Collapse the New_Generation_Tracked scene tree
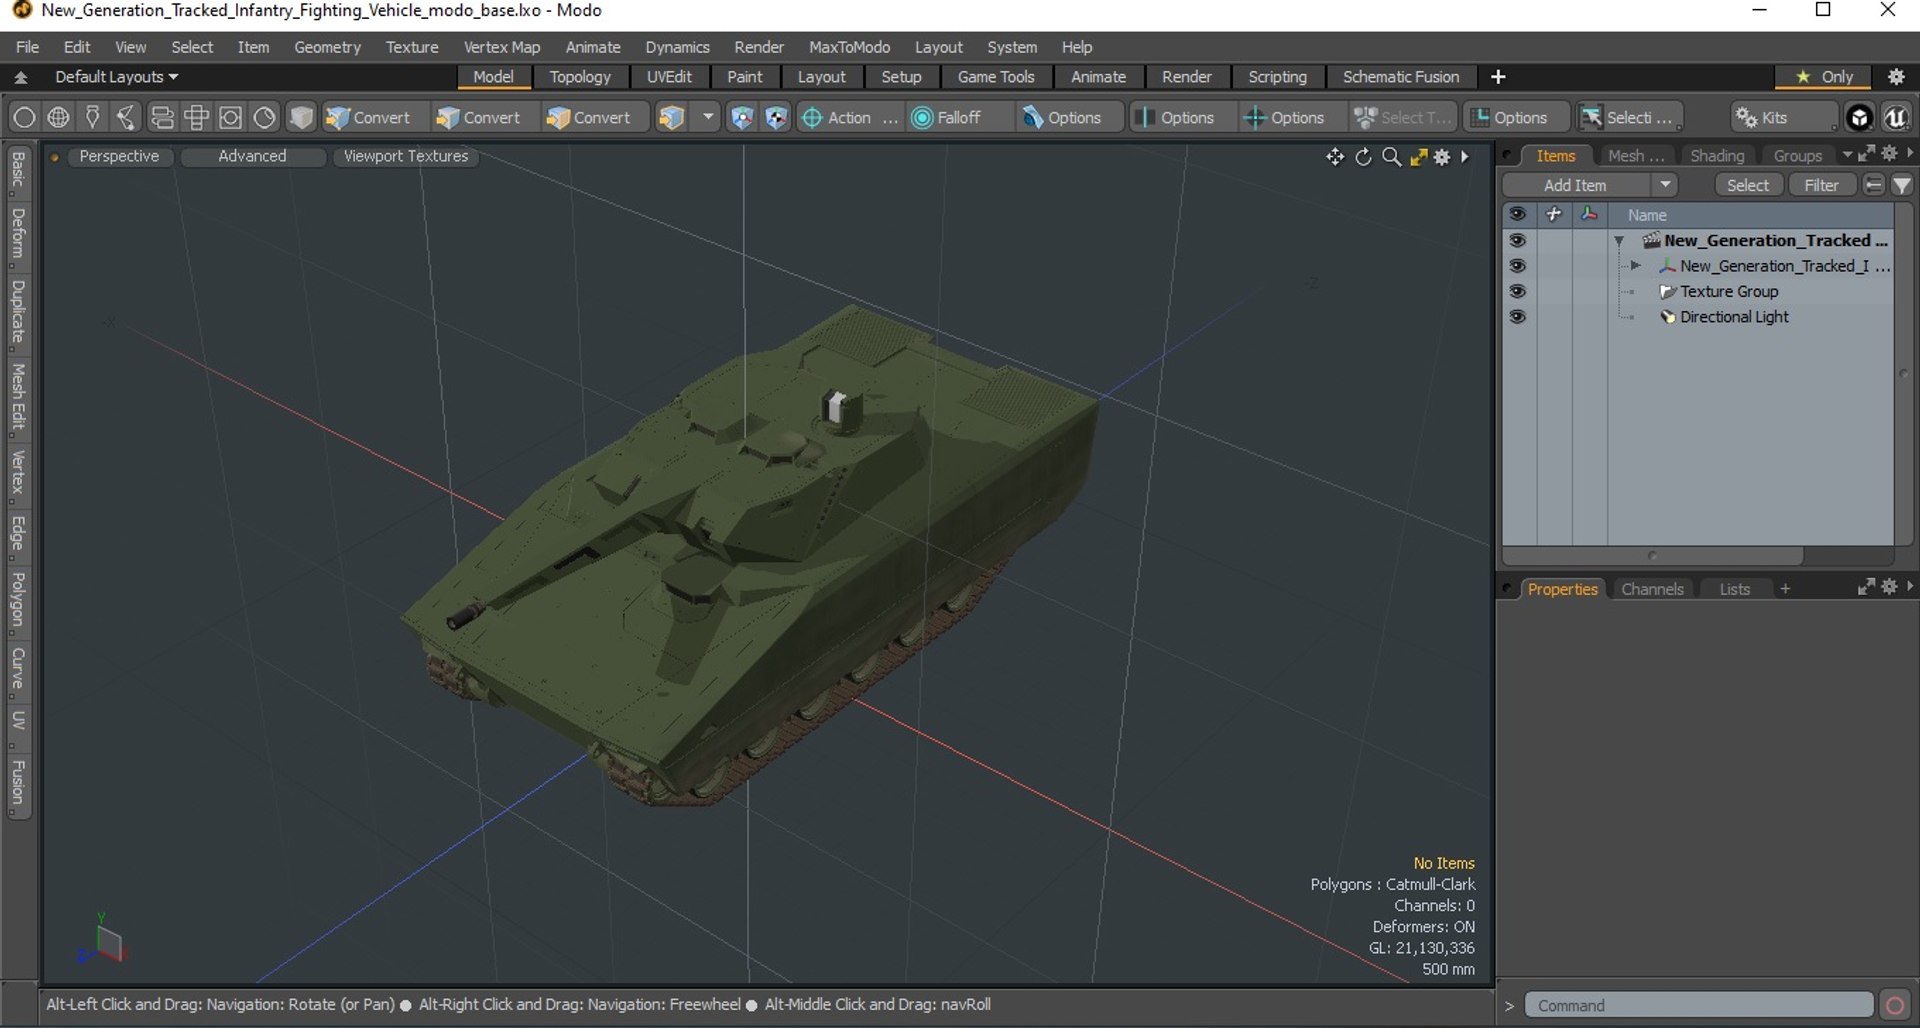This screenshot has width=1920, height=1028. 1619,241
